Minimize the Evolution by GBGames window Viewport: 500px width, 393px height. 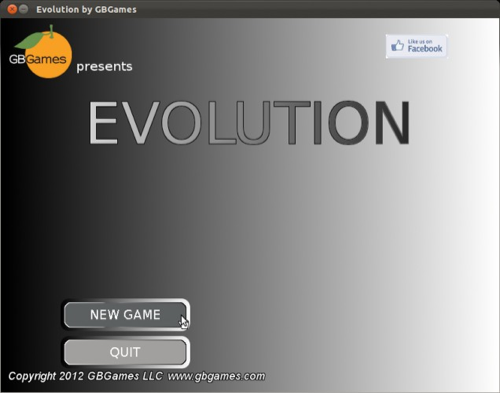click(x=23, y=9)
